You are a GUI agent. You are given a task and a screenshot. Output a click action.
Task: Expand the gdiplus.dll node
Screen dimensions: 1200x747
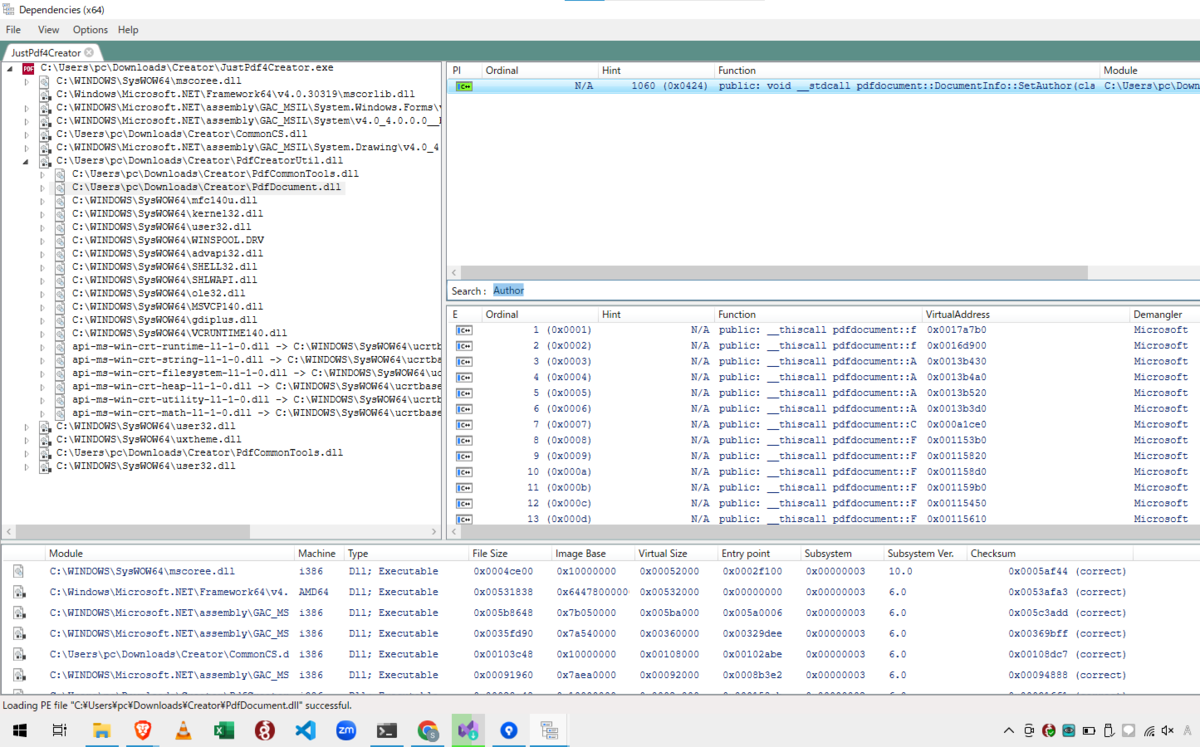[x=44, y=320]
